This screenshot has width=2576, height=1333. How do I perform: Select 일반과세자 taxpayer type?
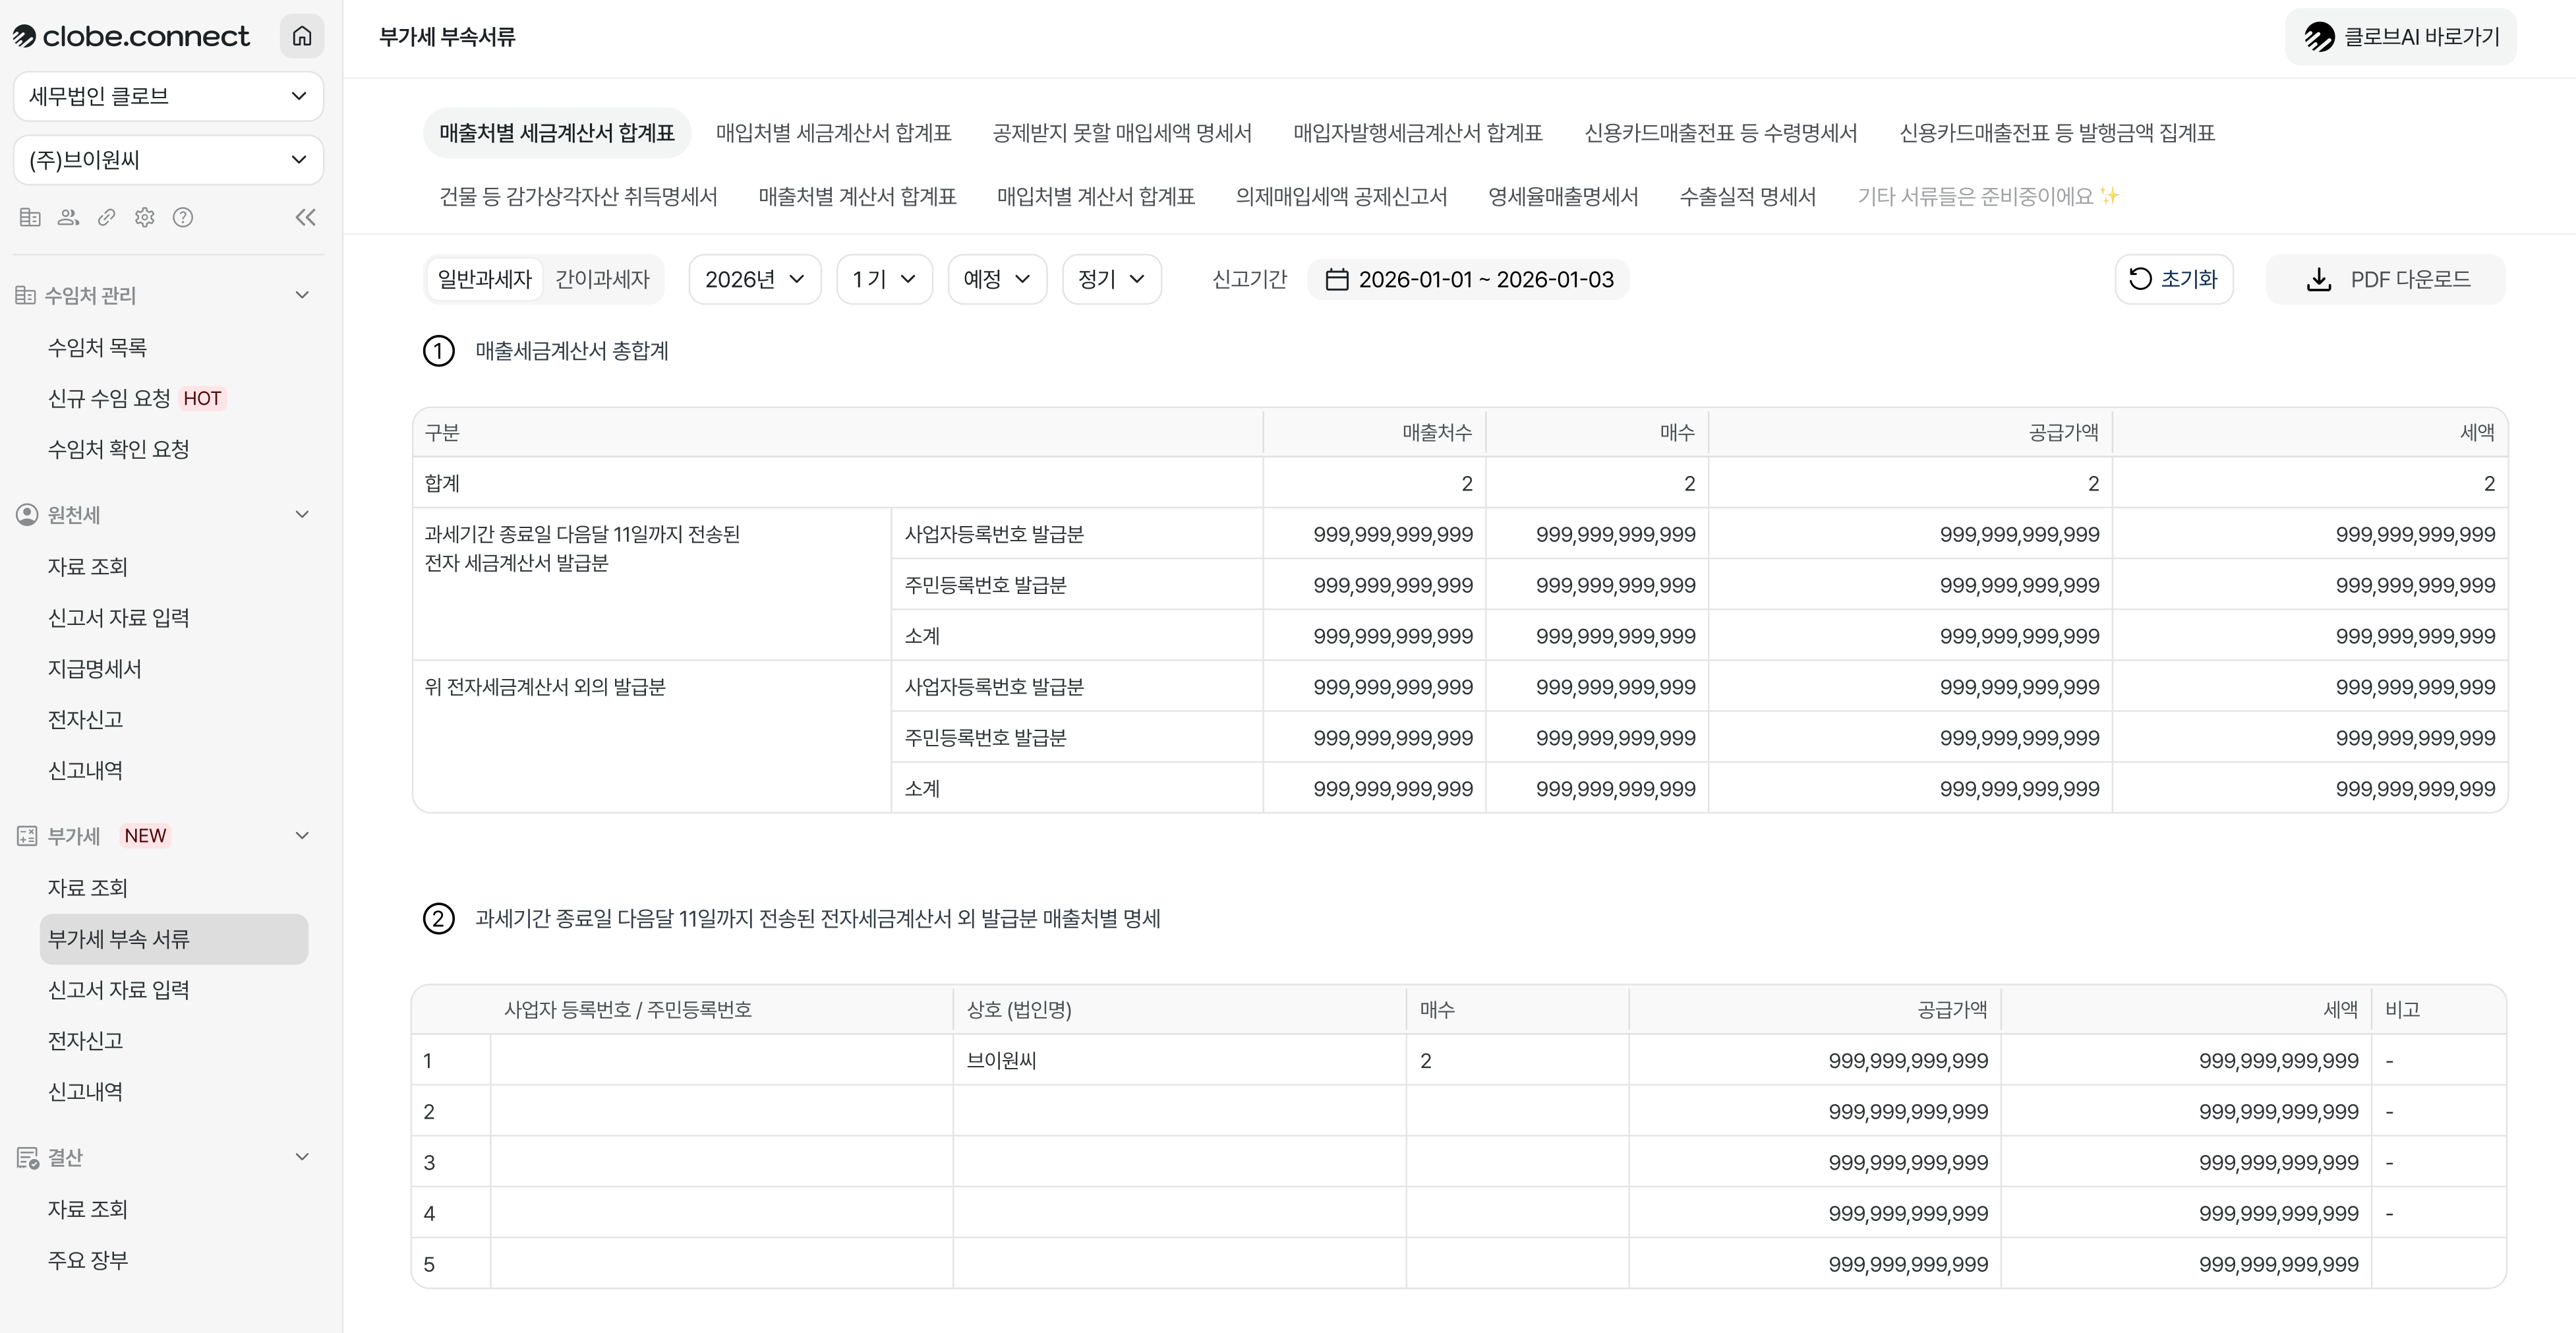point(485,279)
